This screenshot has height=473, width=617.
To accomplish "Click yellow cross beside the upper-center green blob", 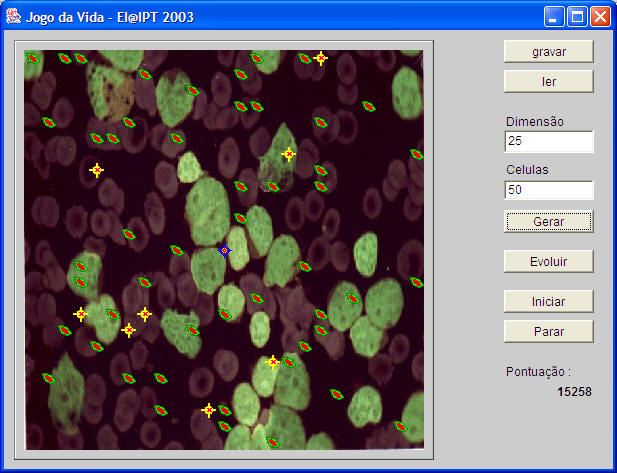I will 289,154.
